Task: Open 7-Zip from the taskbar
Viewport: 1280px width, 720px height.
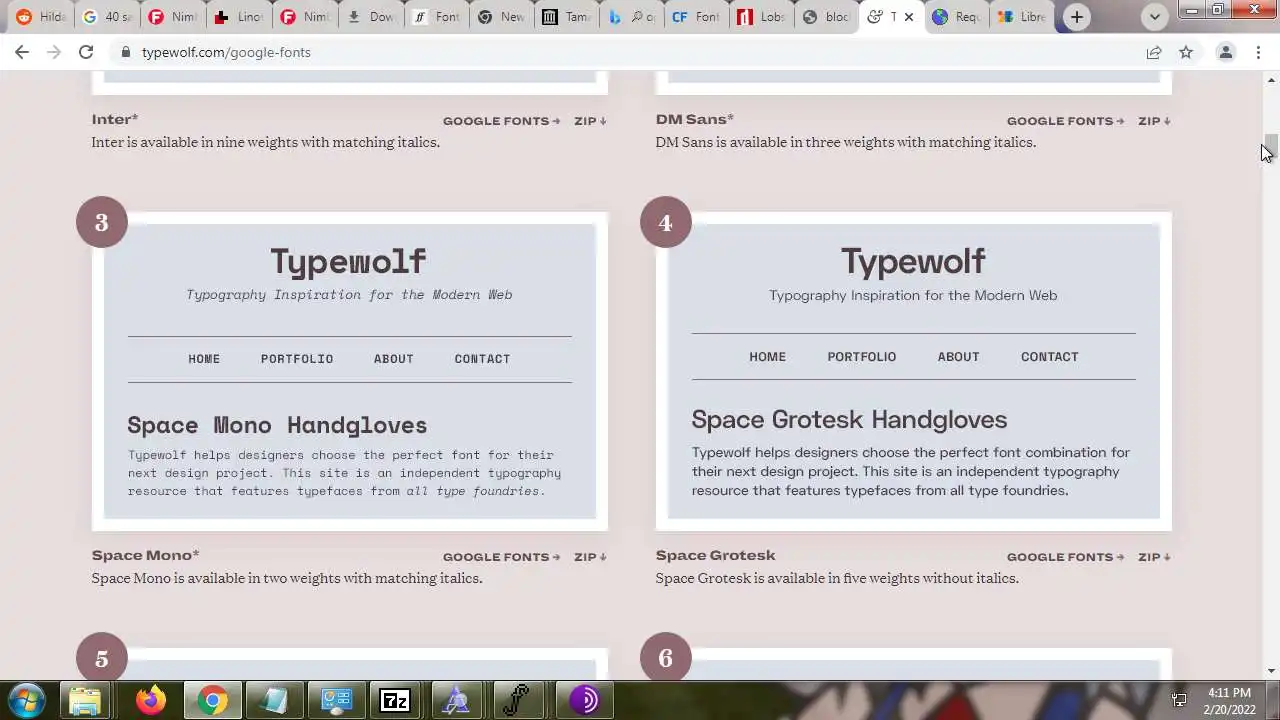Action: pos(395,701)
